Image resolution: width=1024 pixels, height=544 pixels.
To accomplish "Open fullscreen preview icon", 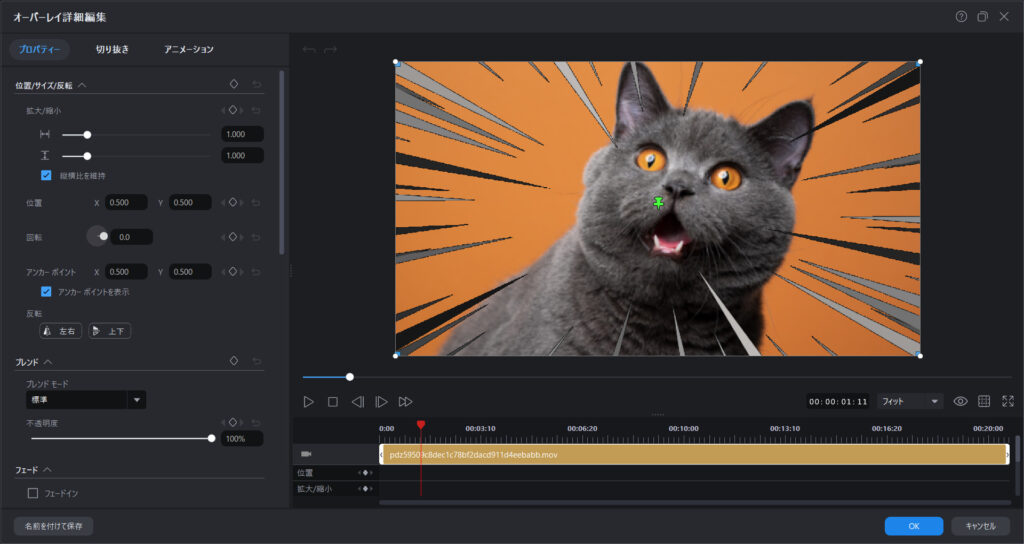I will coord(1007,401).
